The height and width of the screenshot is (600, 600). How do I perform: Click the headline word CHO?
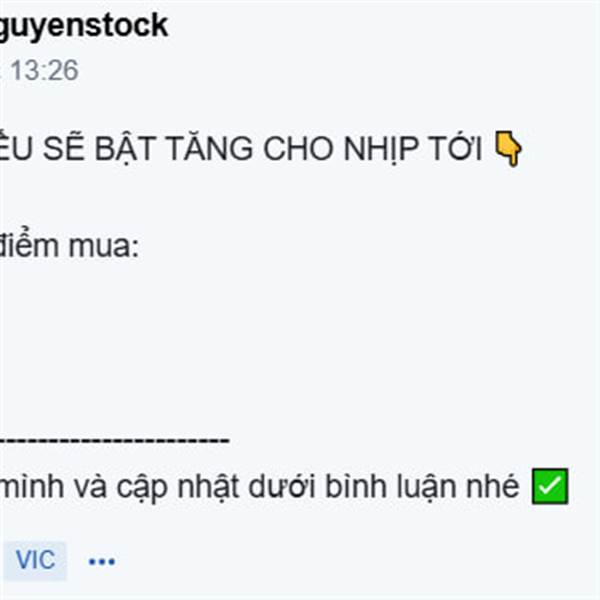[298, 149]
